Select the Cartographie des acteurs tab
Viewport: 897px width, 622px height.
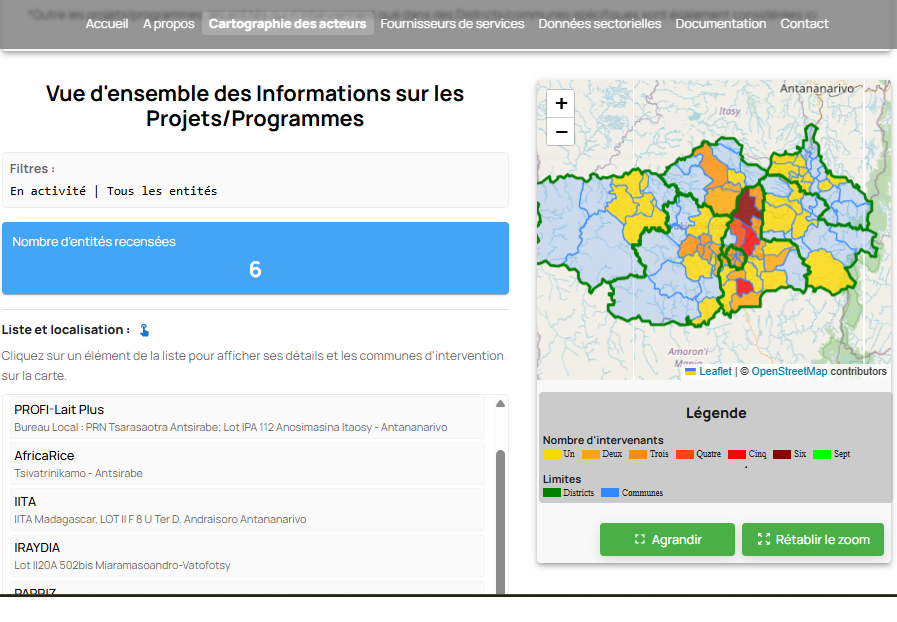(x=287, y=23)
